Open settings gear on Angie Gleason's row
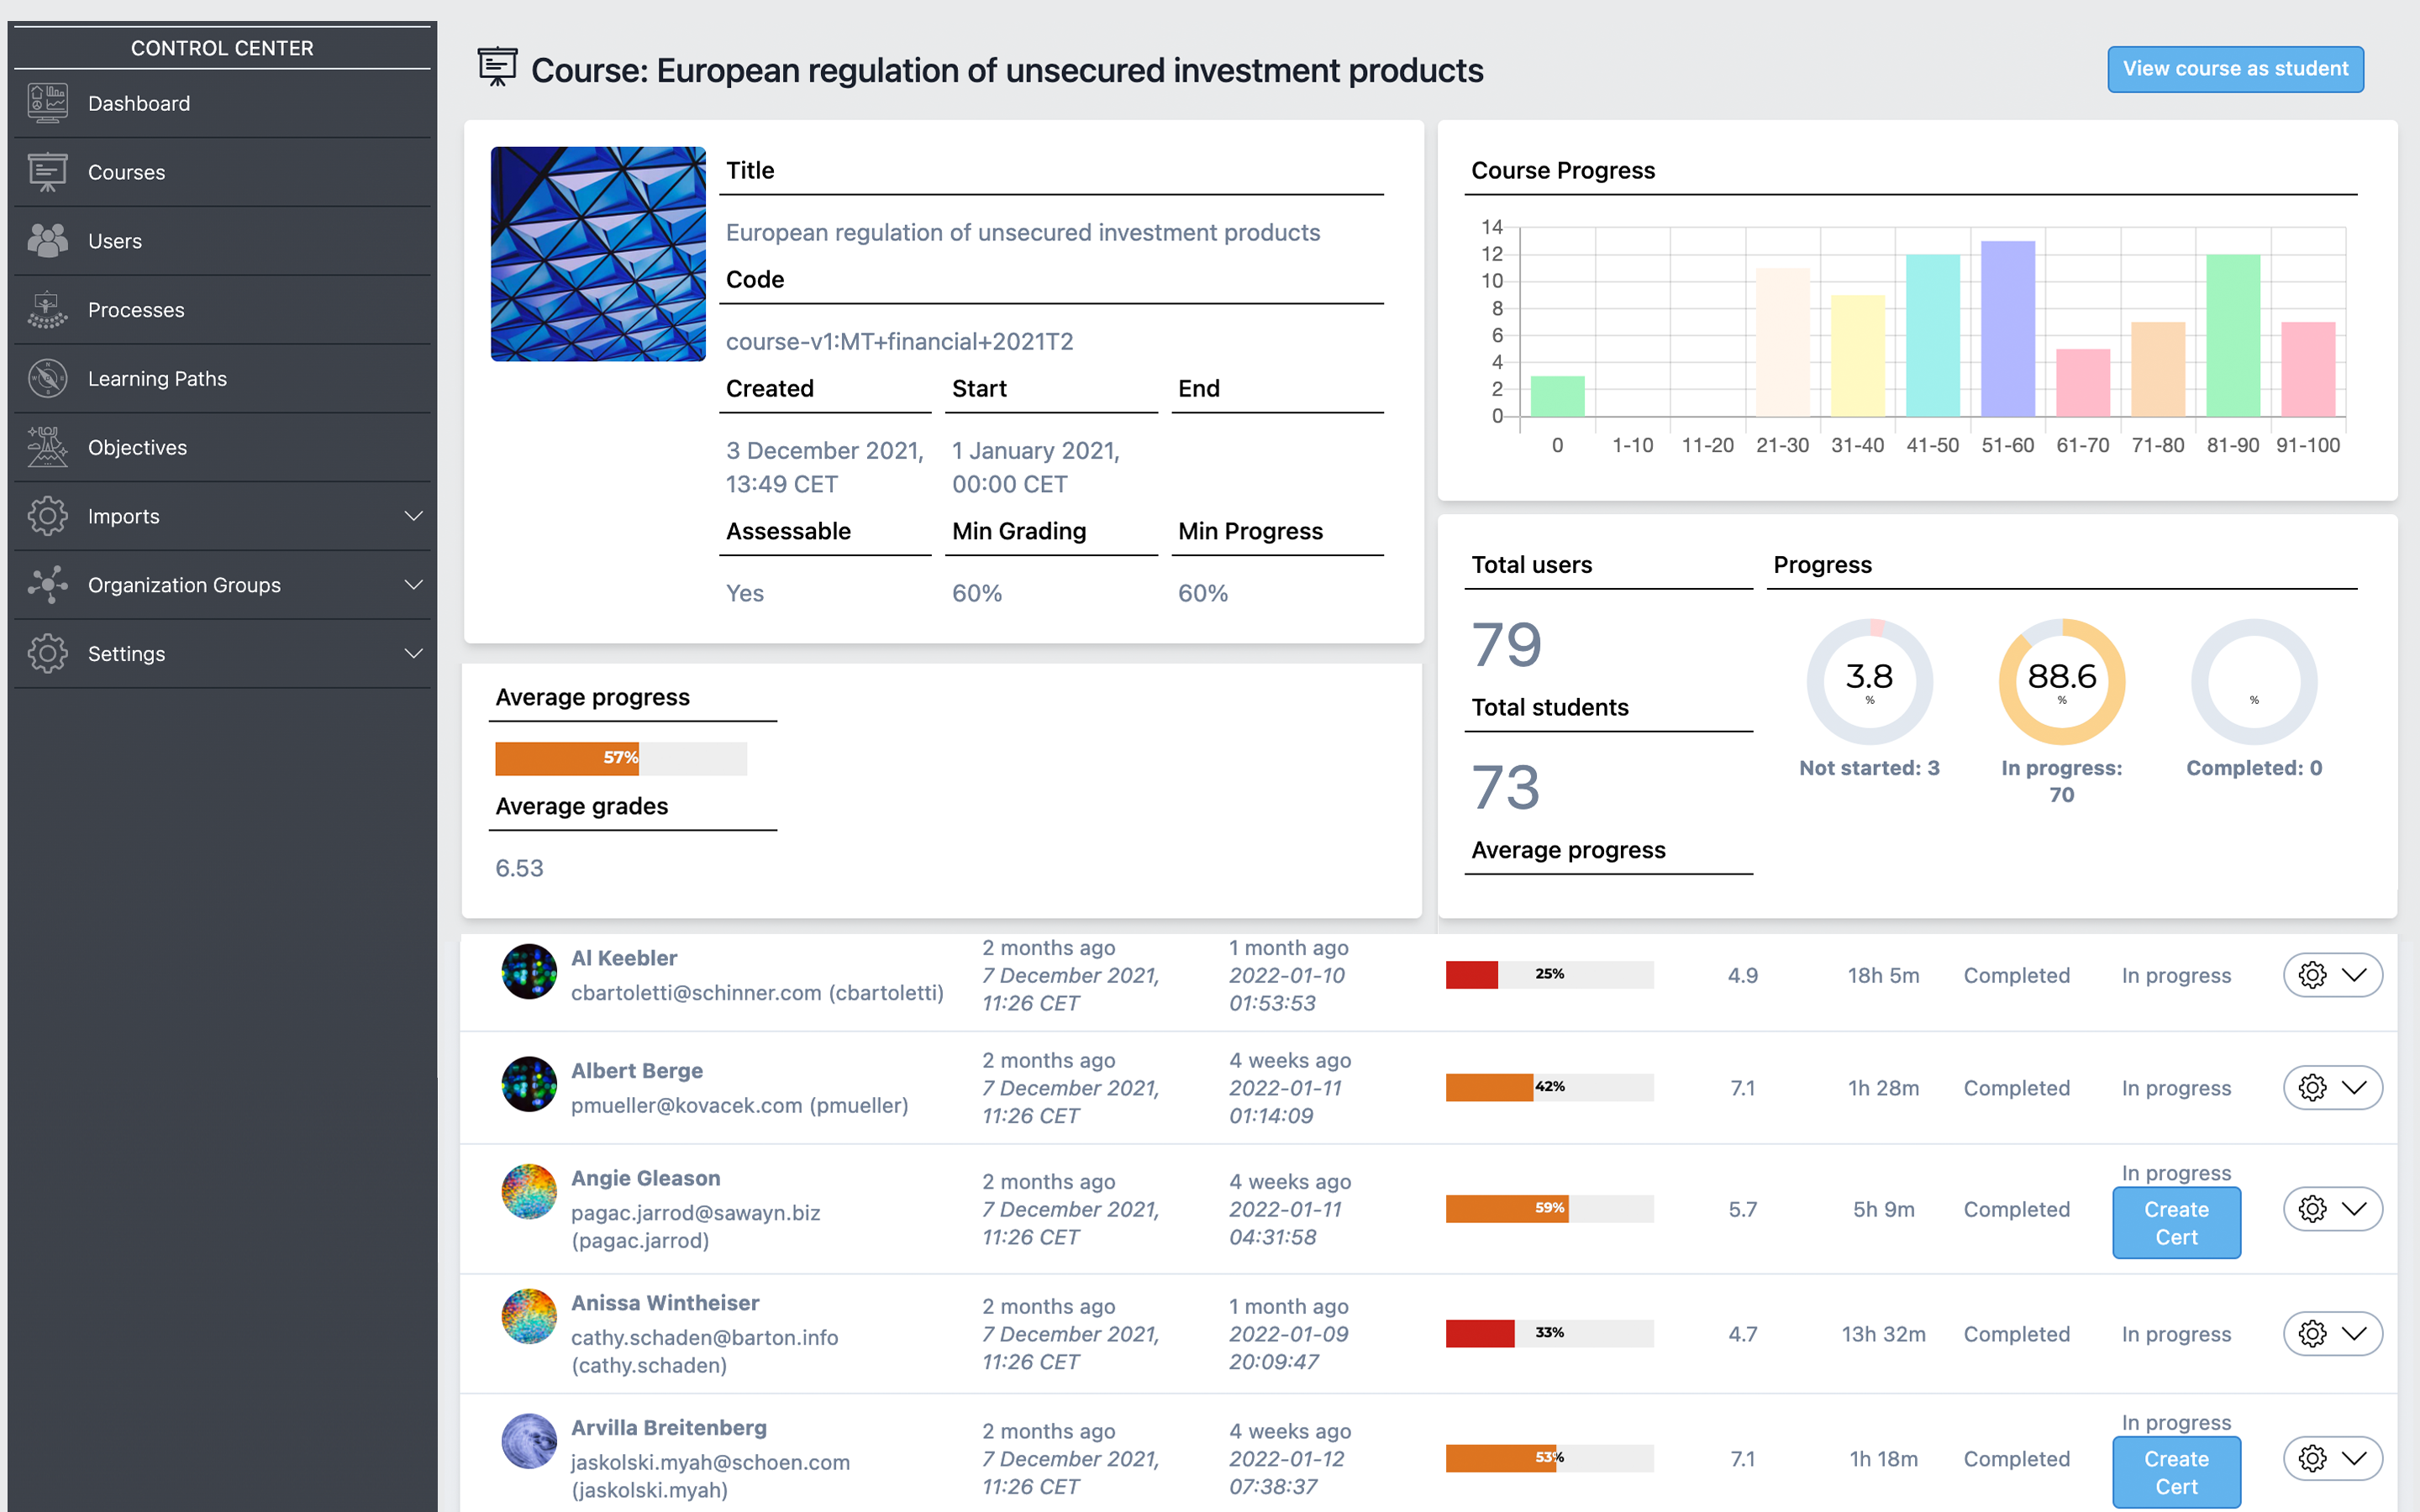 [2312, 1208]
